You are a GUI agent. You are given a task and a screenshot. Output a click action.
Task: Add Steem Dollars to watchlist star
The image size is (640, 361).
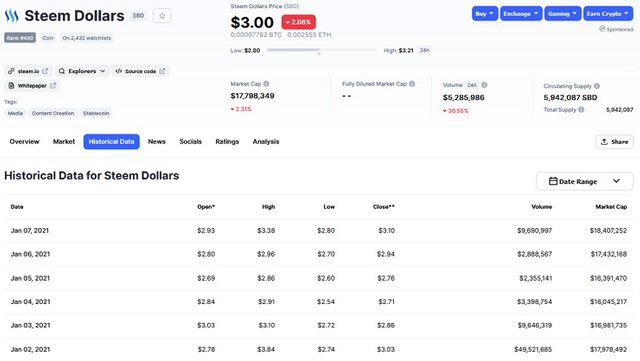(x=162, y=16)
